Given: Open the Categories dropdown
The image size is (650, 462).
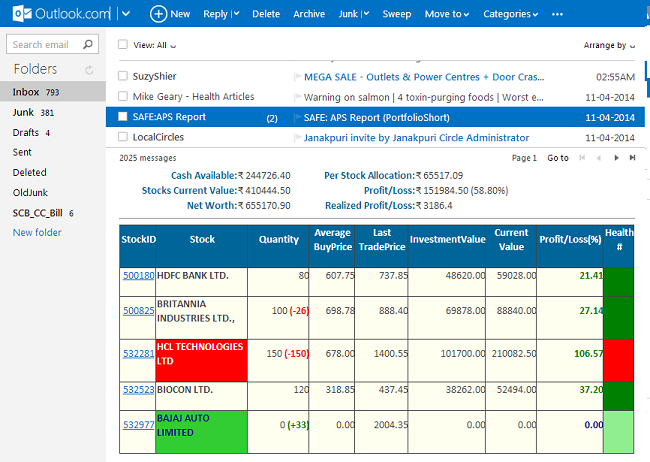Looking at the screenshot, I should [x=511, y=14].
